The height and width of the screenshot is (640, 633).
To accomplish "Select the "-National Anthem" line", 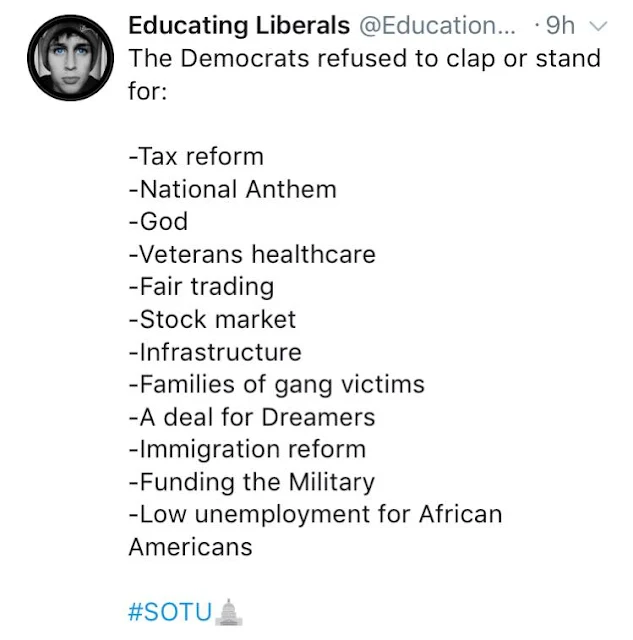I will click(x=232, y=189).
